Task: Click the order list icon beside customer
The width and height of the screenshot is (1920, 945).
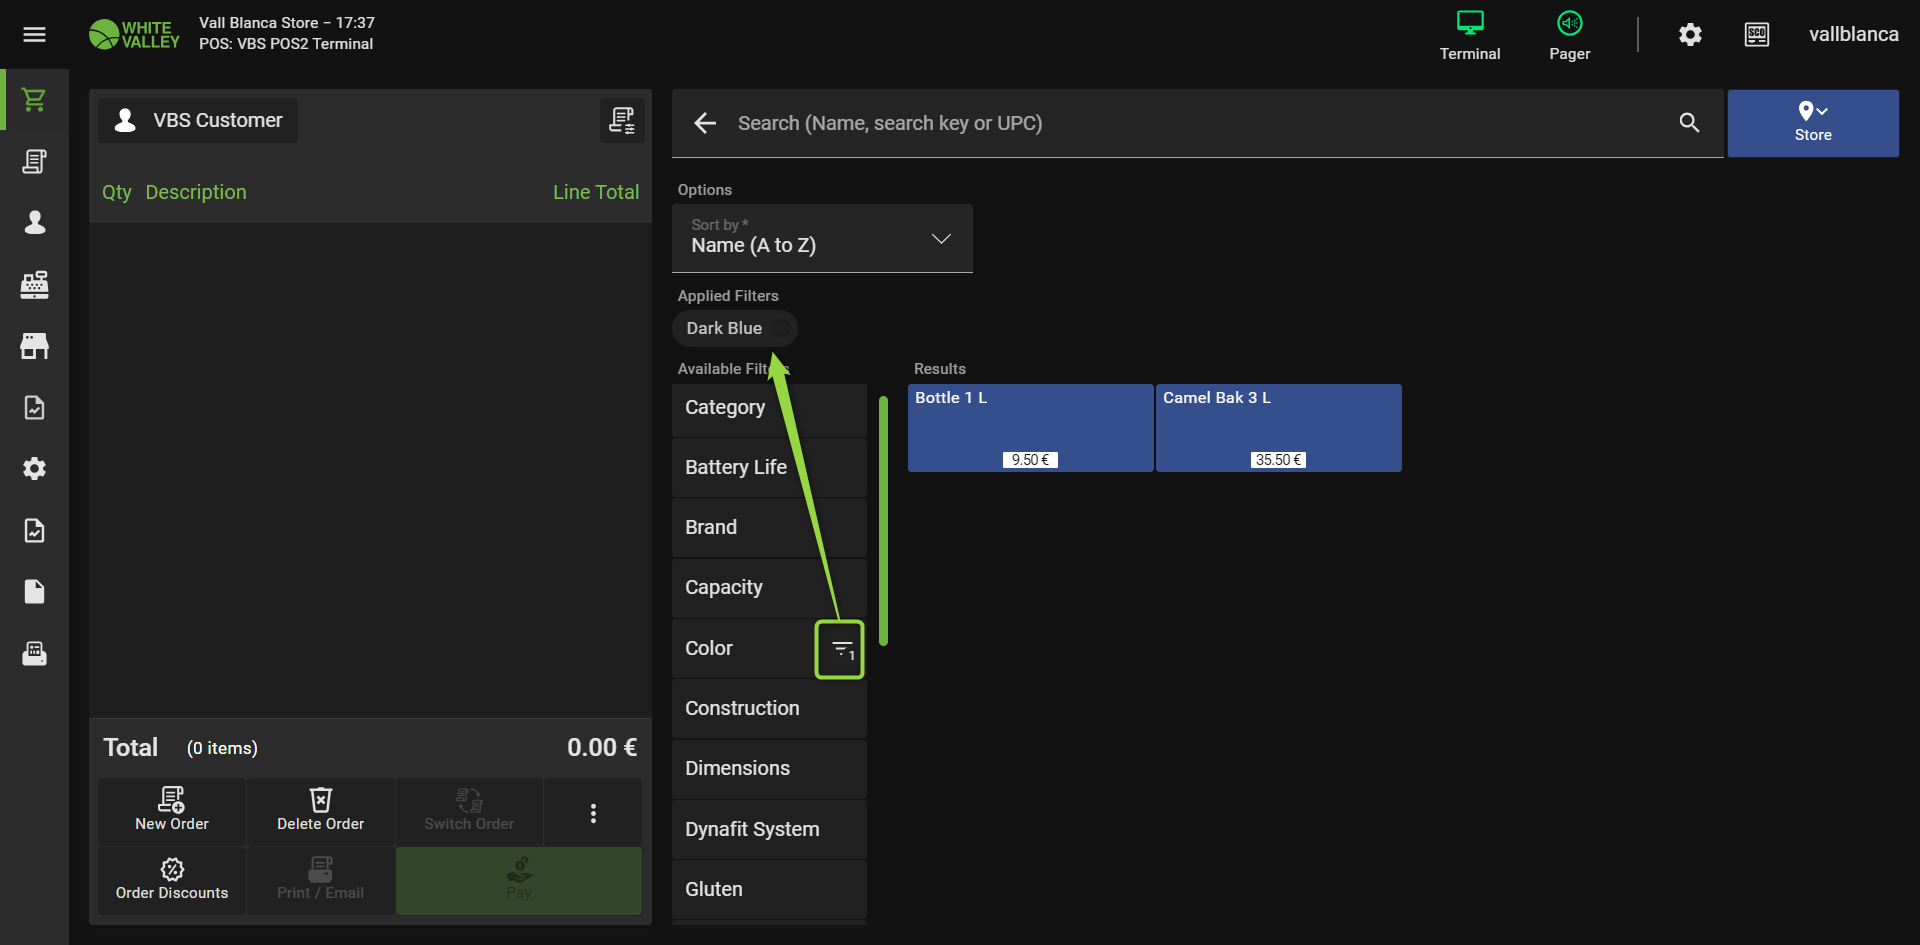Action: click(622, 121)
